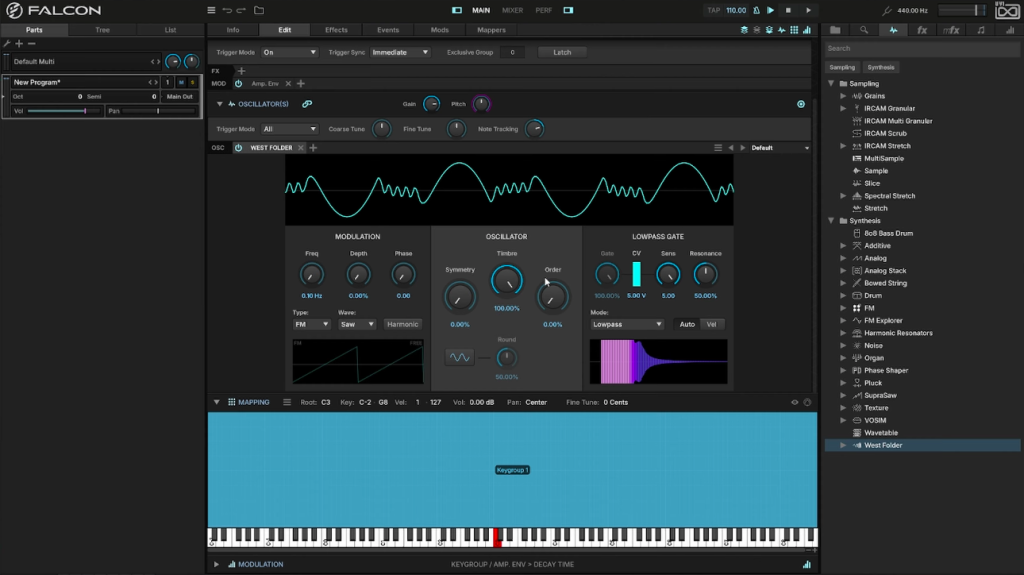The image size is (1024, 575).
Task: Solo the New Program part
Action: [192, 82]
